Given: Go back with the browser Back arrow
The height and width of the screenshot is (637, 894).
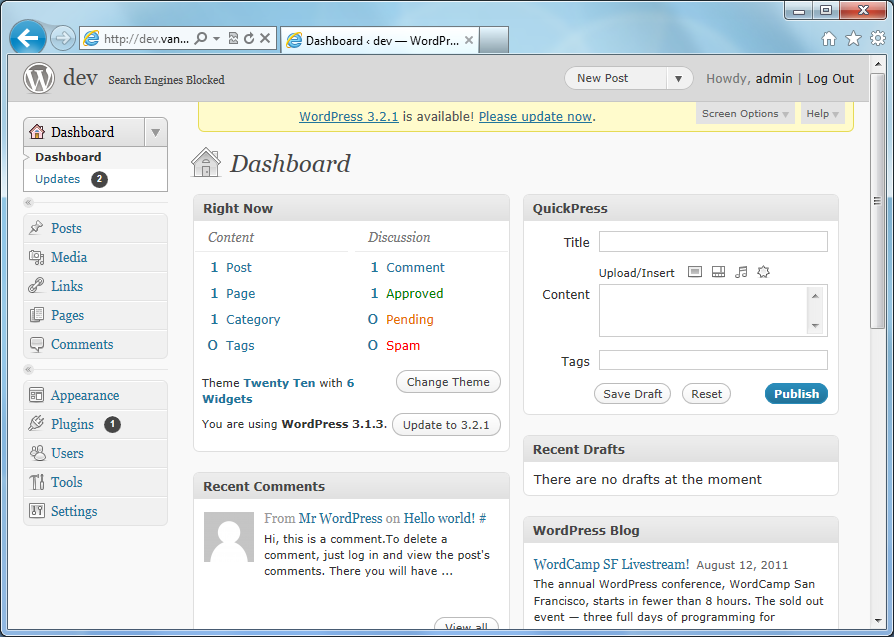Looking at the screenshot, I should click(27, 39).
